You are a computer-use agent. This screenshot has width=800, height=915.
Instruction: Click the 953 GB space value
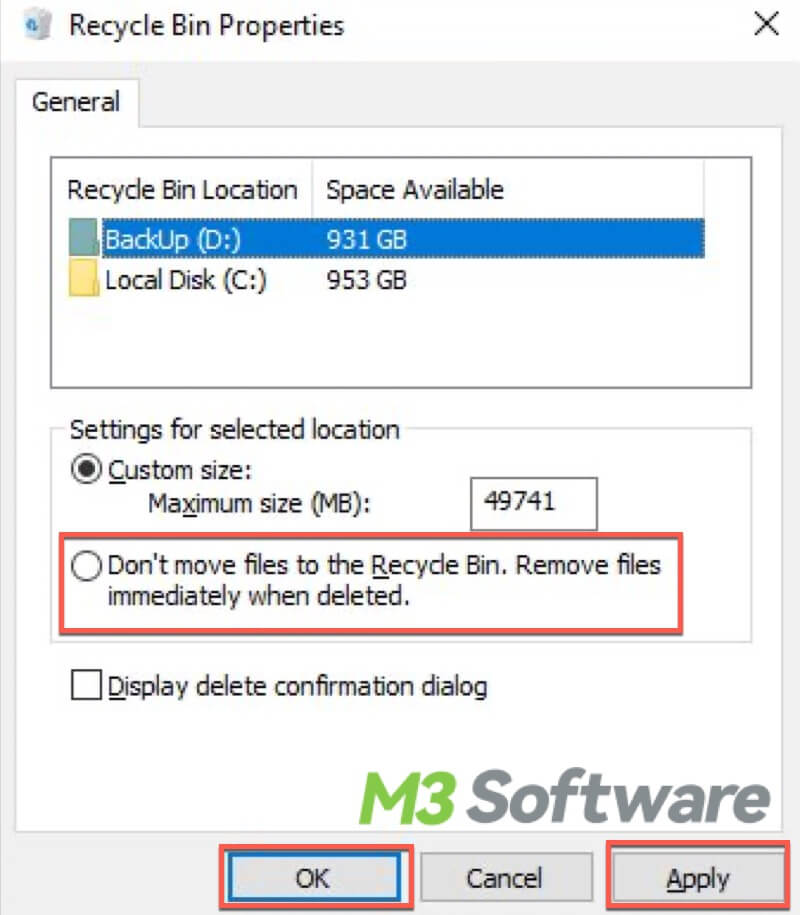click(x=366, y=280)
